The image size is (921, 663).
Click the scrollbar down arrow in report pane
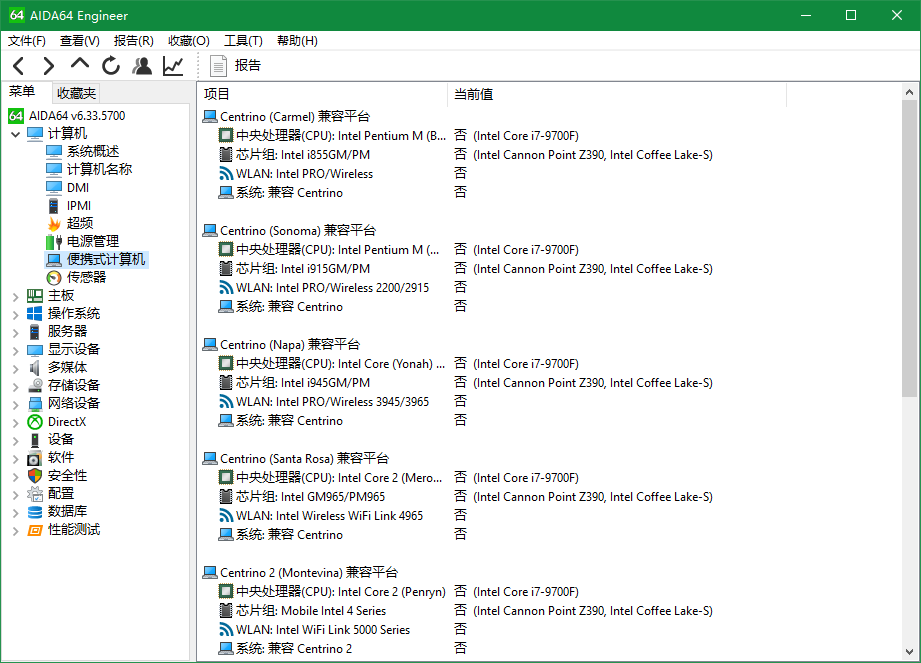(909, 651)
